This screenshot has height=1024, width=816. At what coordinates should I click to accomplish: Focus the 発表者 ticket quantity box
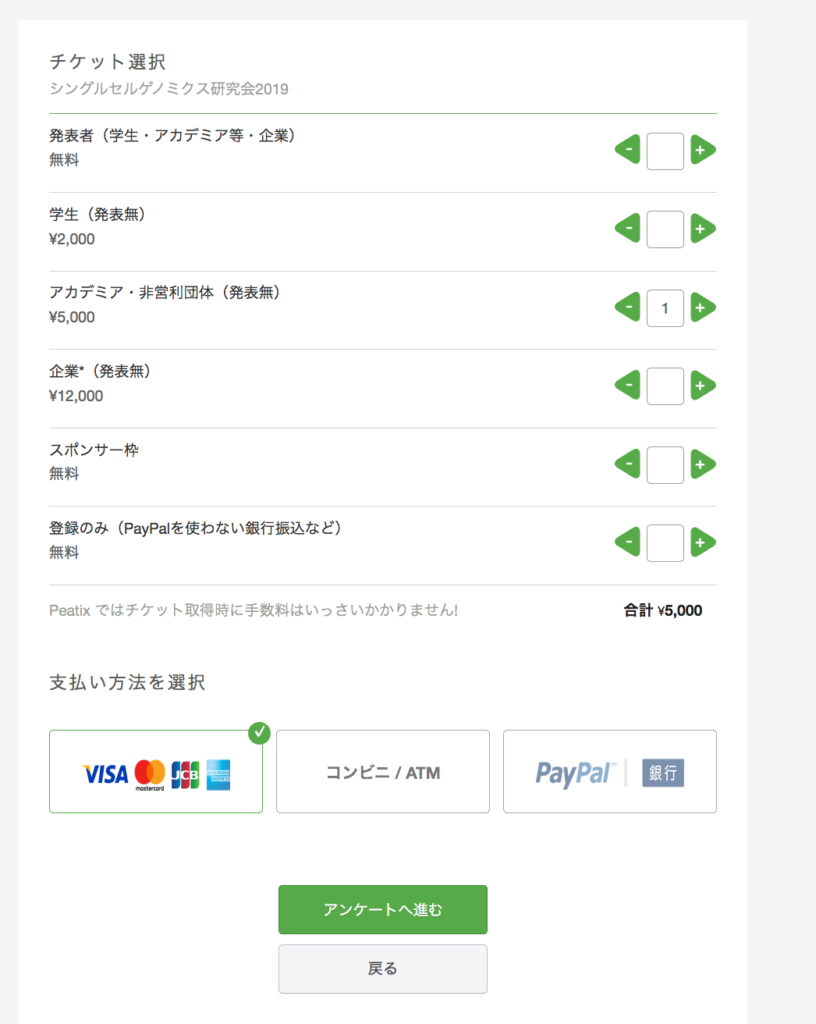coord(665,151)
